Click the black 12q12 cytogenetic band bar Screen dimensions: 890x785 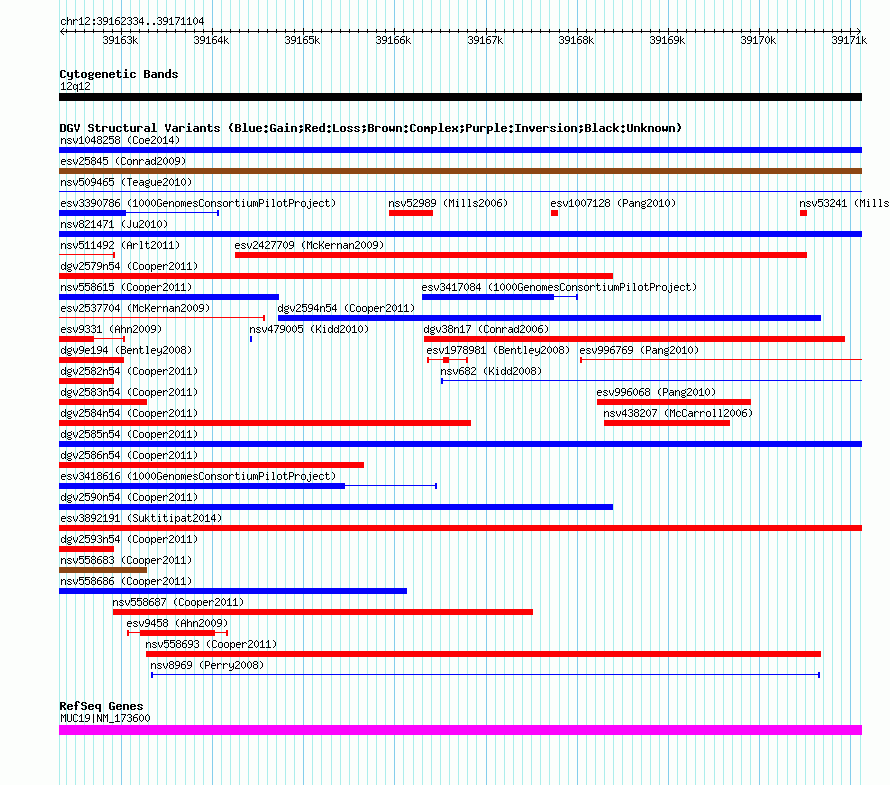tap(460, 97)
